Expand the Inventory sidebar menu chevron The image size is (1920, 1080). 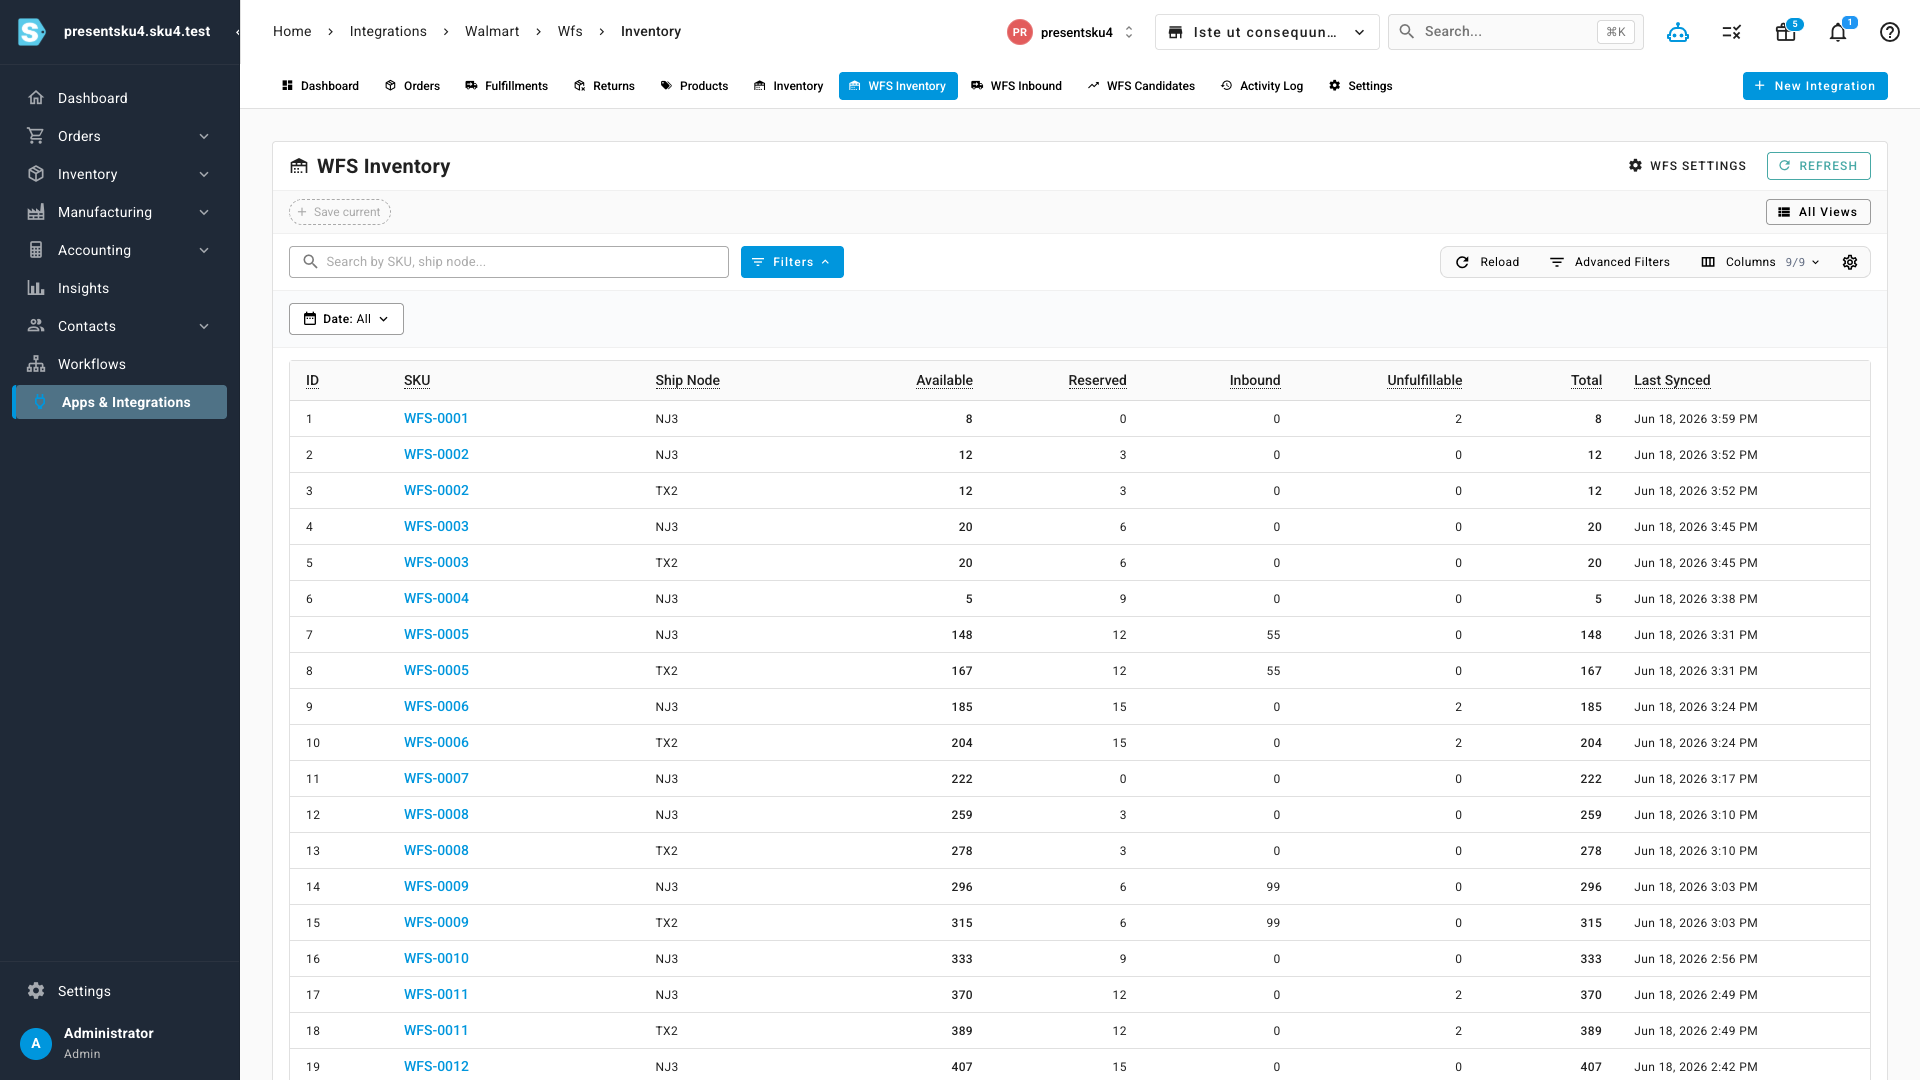point(204,174)
